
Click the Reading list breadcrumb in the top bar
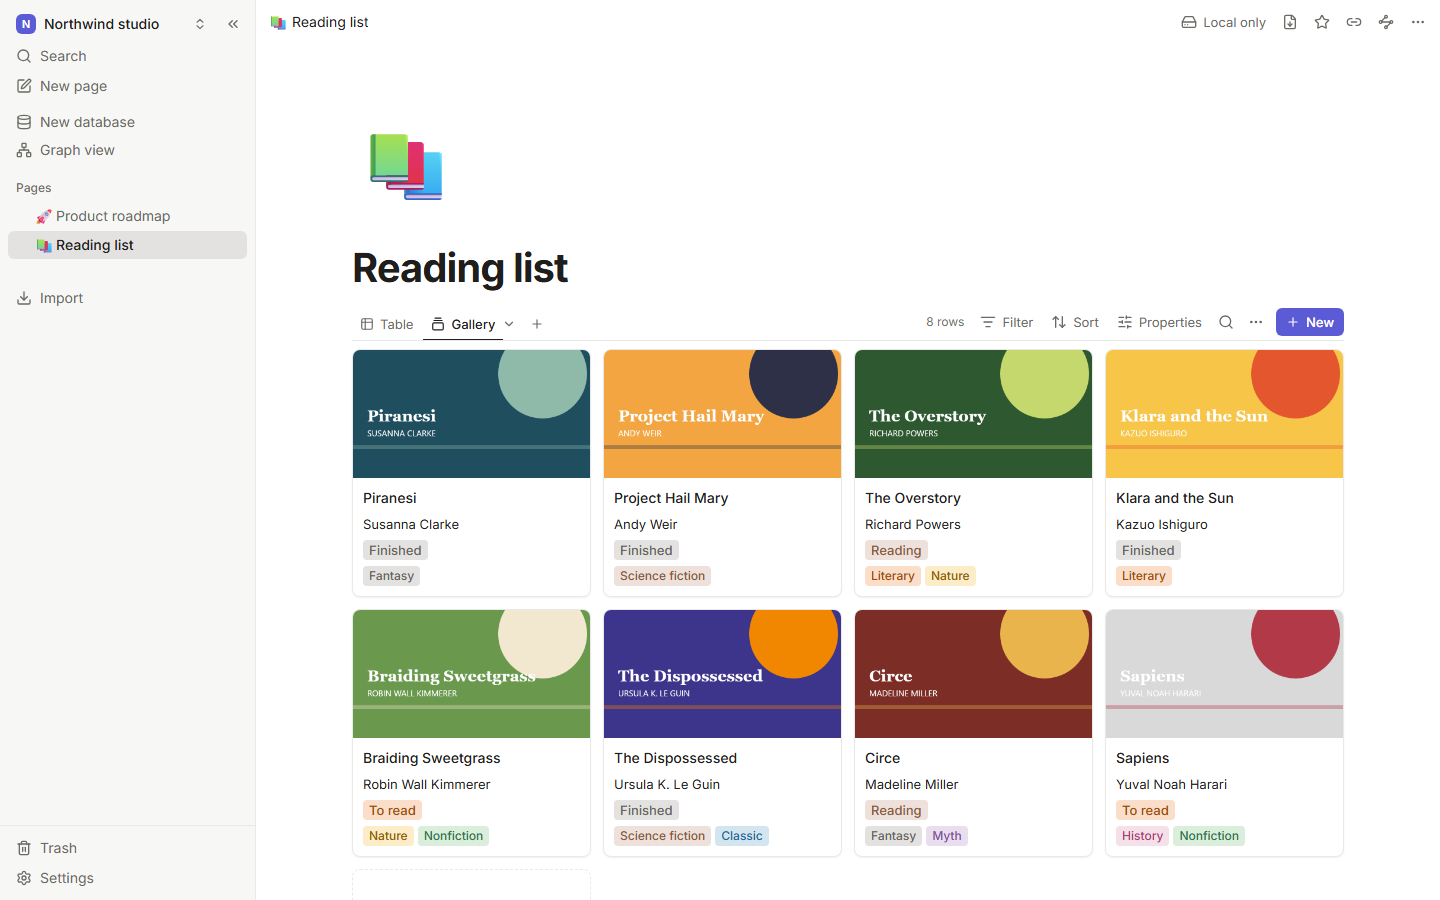320,22
